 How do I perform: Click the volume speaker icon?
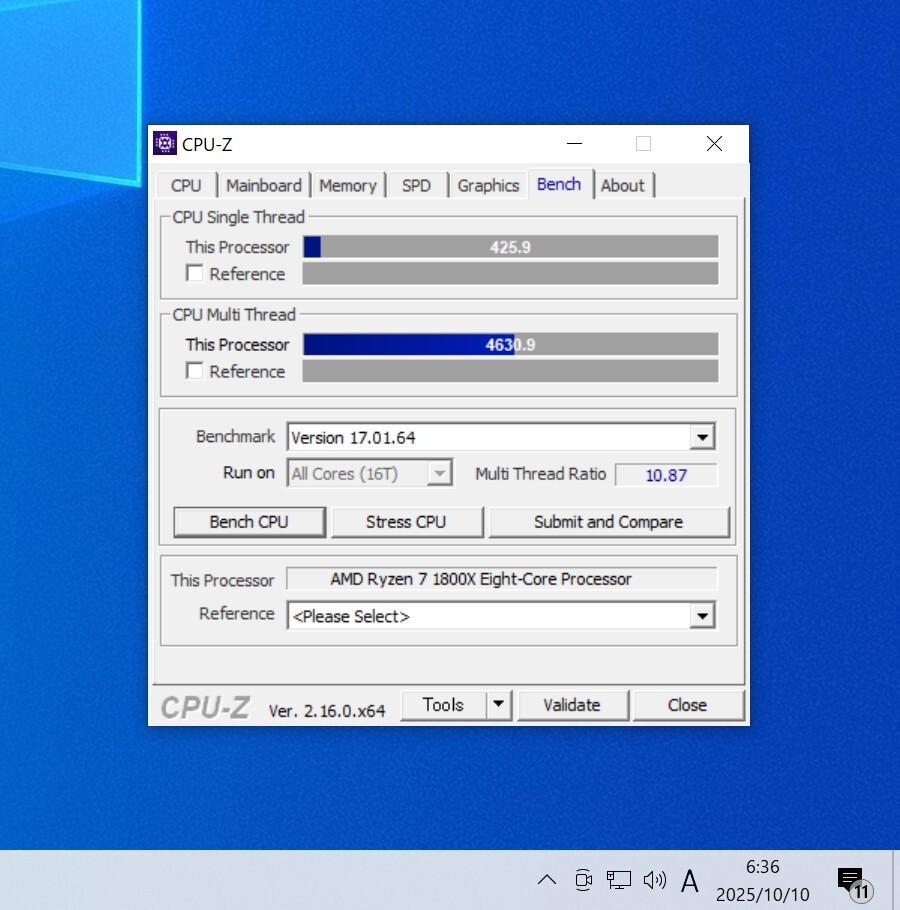pyautogui.click(x=655, y=880)
